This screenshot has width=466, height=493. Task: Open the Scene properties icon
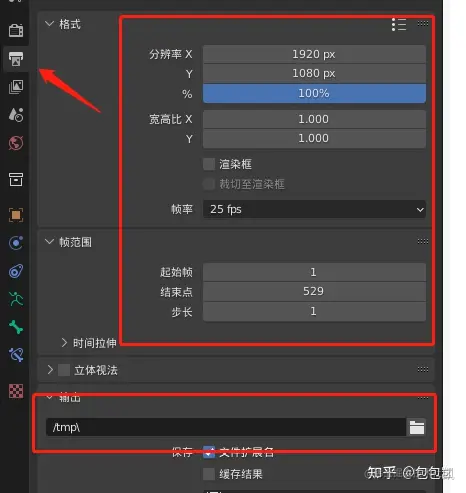pos(16,115)
